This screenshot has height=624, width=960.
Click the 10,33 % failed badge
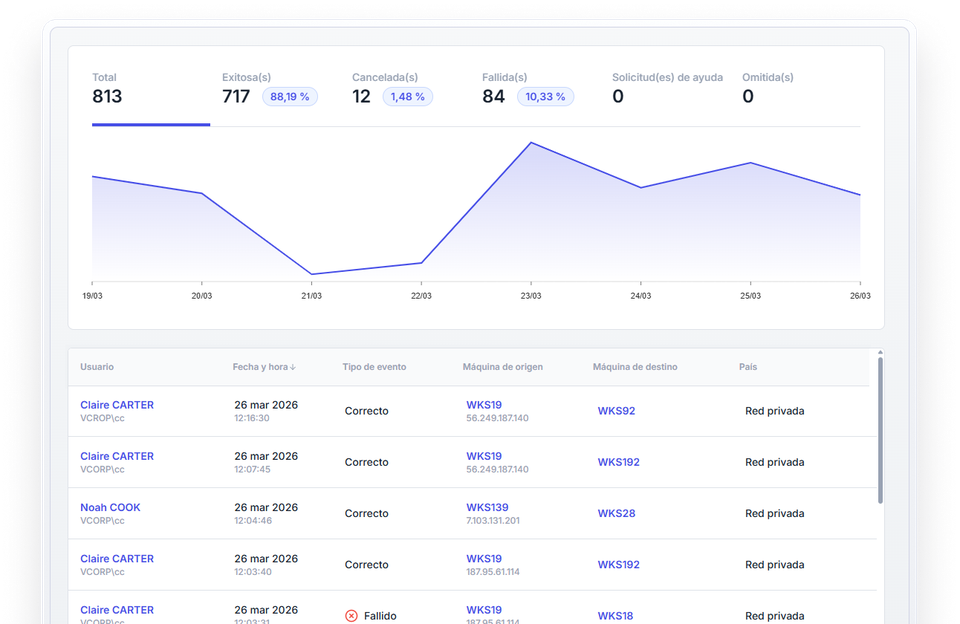point(545,97)
